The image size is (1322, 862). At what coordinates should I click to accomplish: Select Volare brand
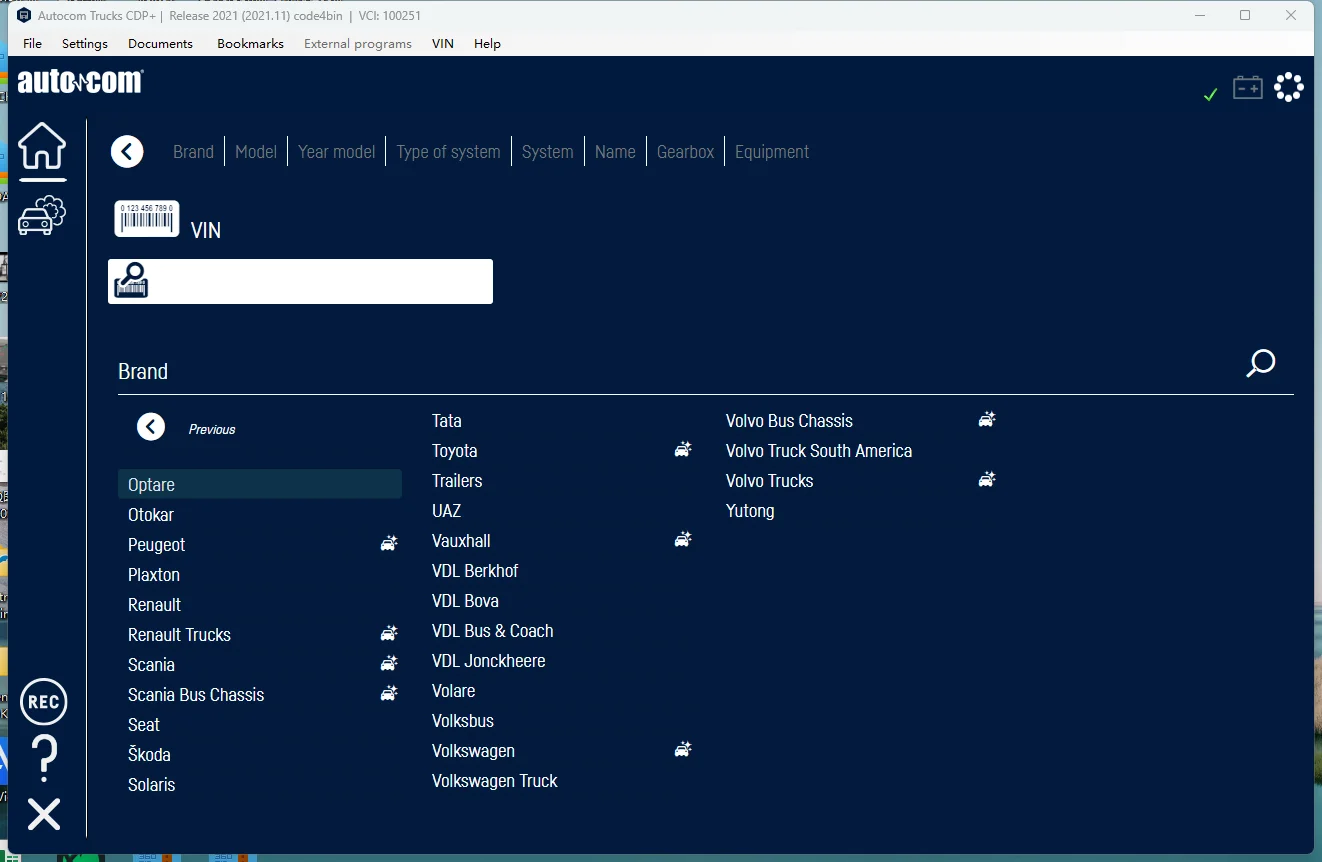(x=454, y=691)
